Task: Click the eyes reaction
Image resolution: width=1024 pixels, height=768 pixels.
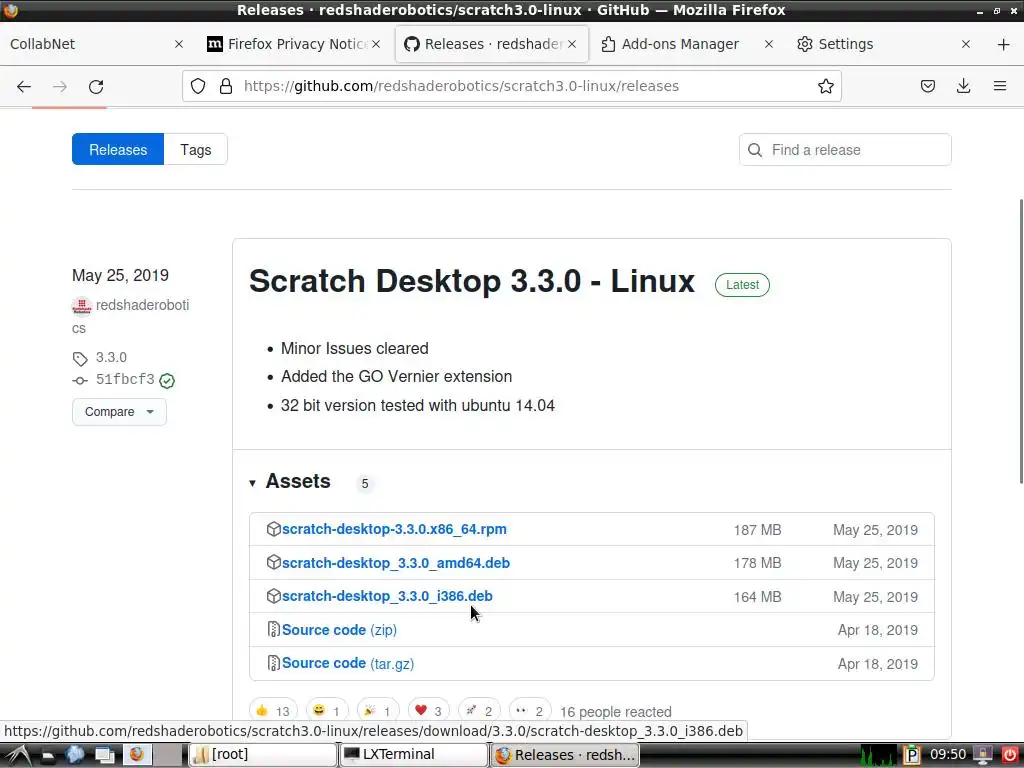Action: click(530, 711)
